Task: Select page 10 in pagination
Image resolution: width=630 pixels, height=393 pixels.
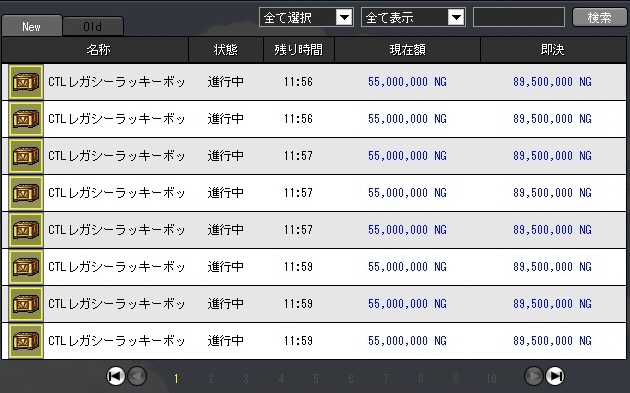Action: click(x=491, y=378)
